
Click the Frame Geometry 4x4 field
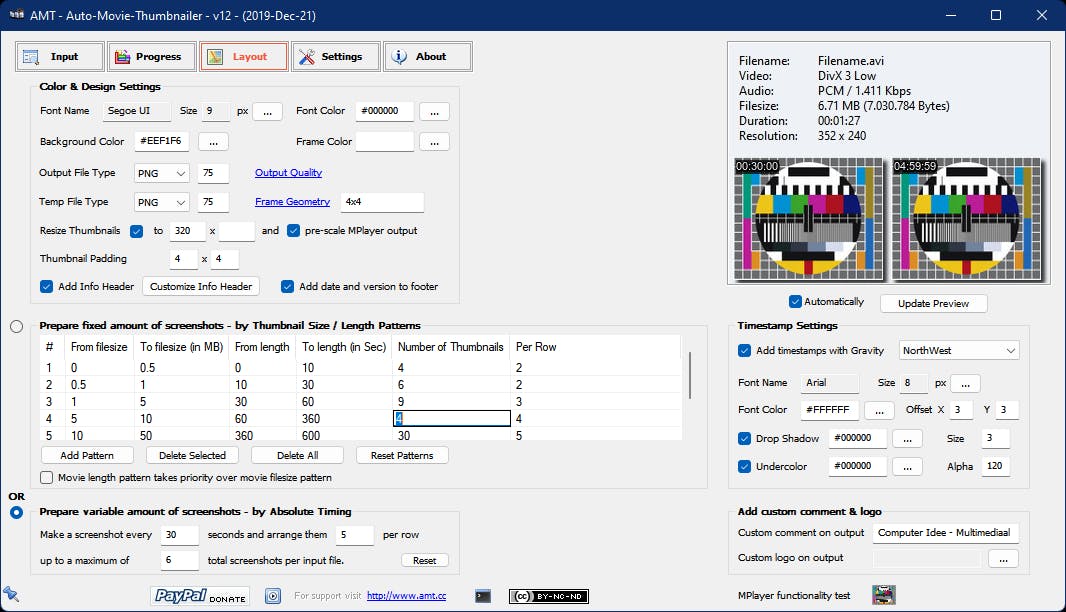[382, 202]
